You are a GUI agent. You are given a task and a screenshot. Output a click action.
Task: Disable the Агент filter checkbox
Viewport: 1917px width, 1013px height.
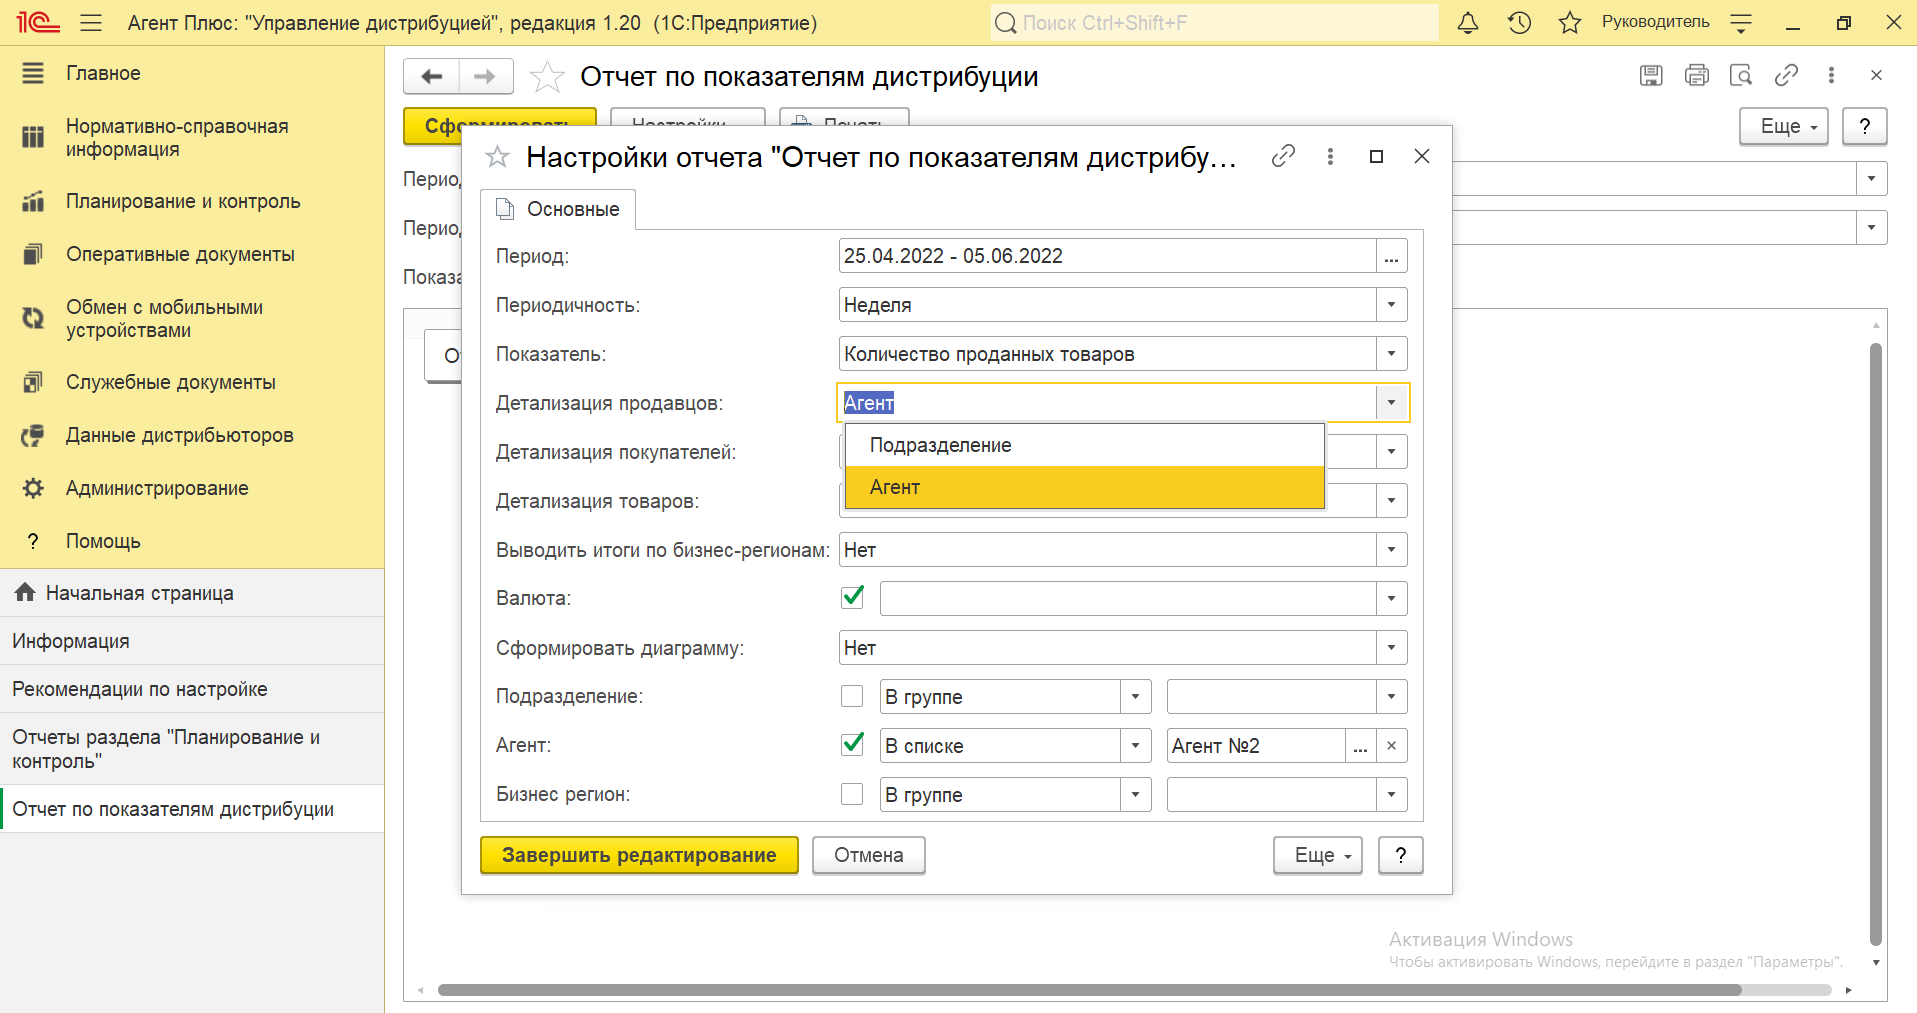(x=852, y=745)
